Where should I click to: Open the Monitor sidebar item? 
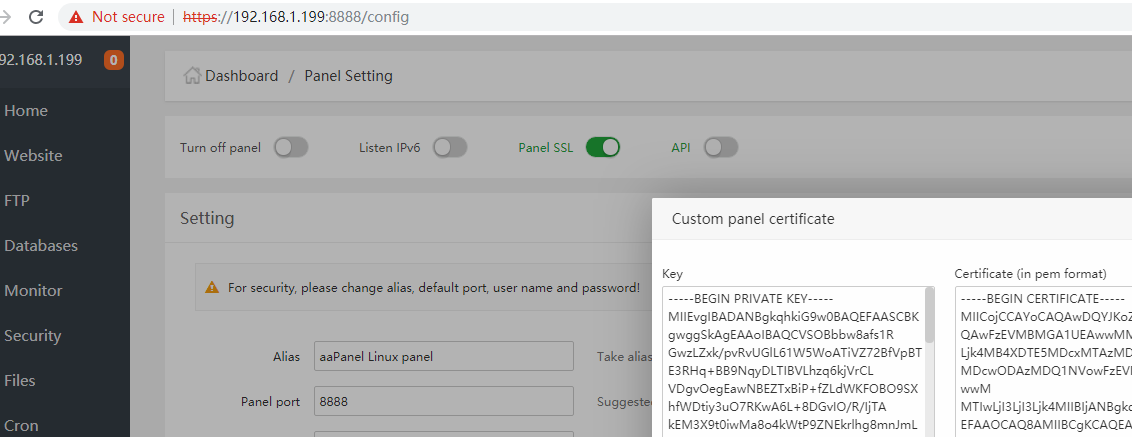point(33,291)
